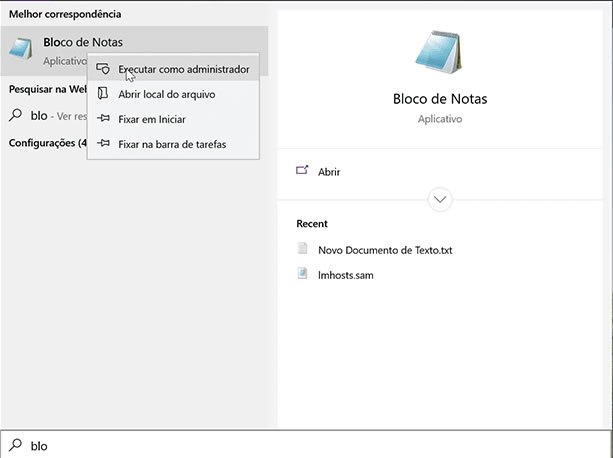This screenshot has height=458, width=613.
Task: Click the magnifier icon in the search box
Action: click(x=16, y=444)
